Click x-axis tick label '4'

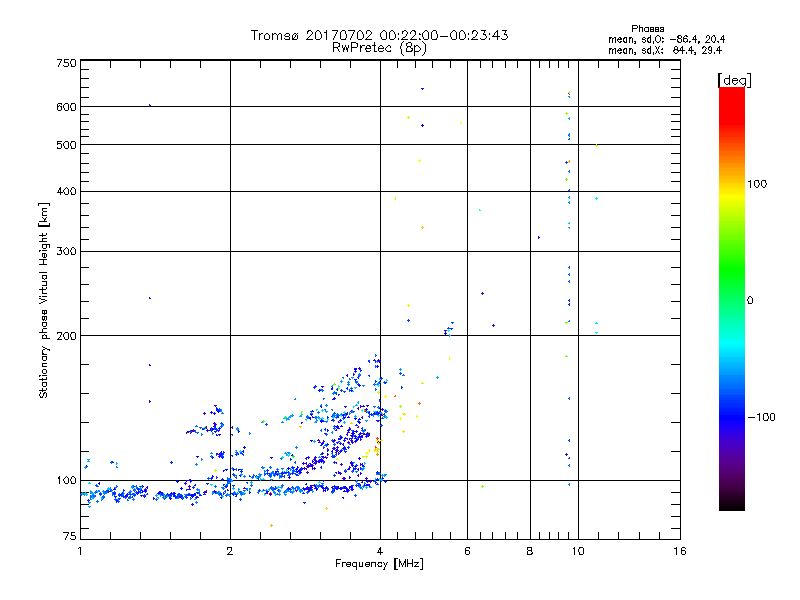[380, 551]
